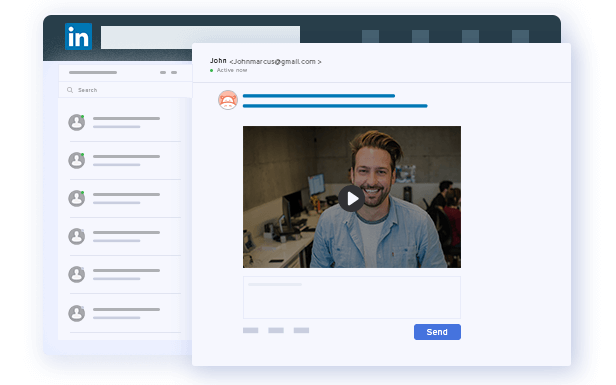Click inside the message text box
The width and height of the screenshot is (616, 385).
coord(352,297)
